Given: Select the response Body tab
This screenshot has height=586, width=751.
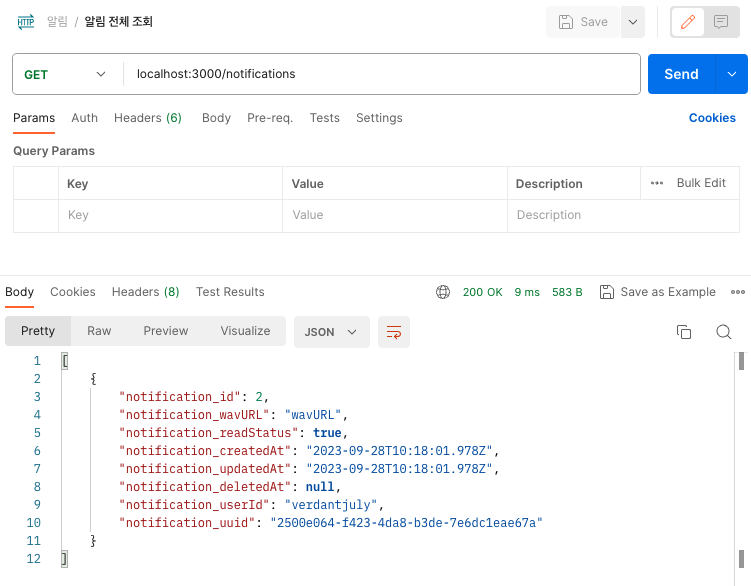Looking at the screenshot, I should pos(20,292).
